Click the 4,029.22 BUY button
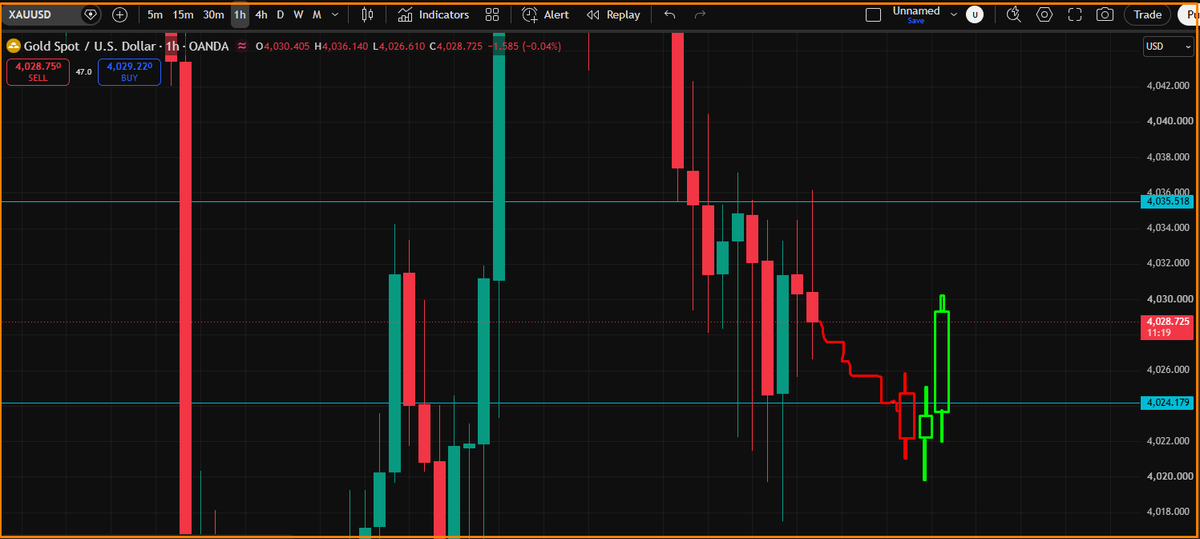This screenshot has height=539, width=1200. click(x=129, y=71)
